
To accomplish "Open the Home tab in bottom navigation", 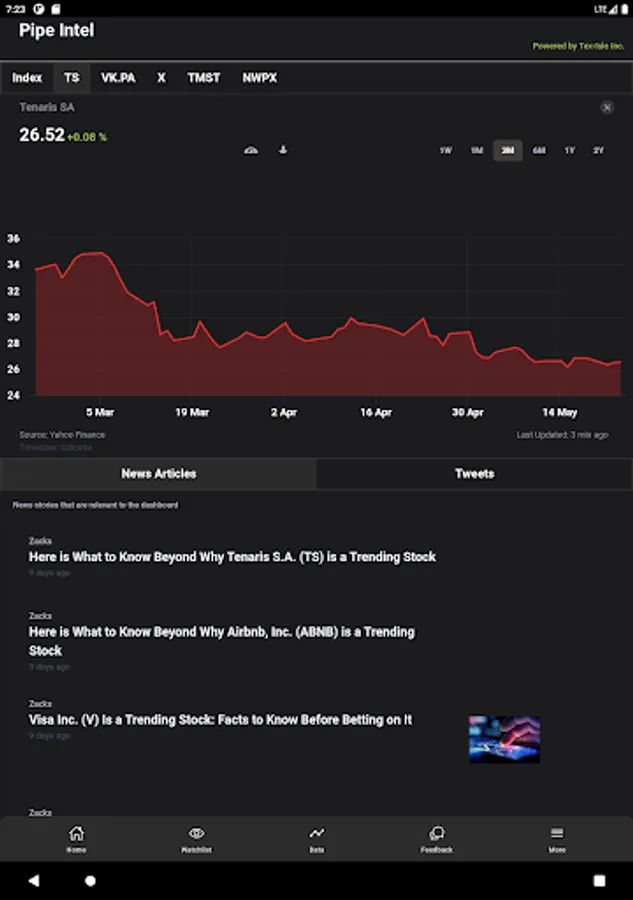I will coord(76,839).
